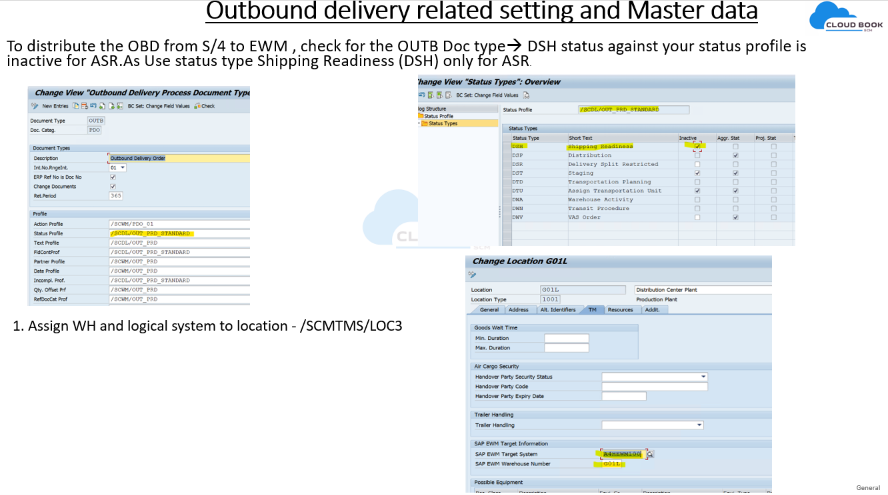Switch to the Alt. Identifiers tab
This screenshot has height=495, width=888.
(558, 310)
